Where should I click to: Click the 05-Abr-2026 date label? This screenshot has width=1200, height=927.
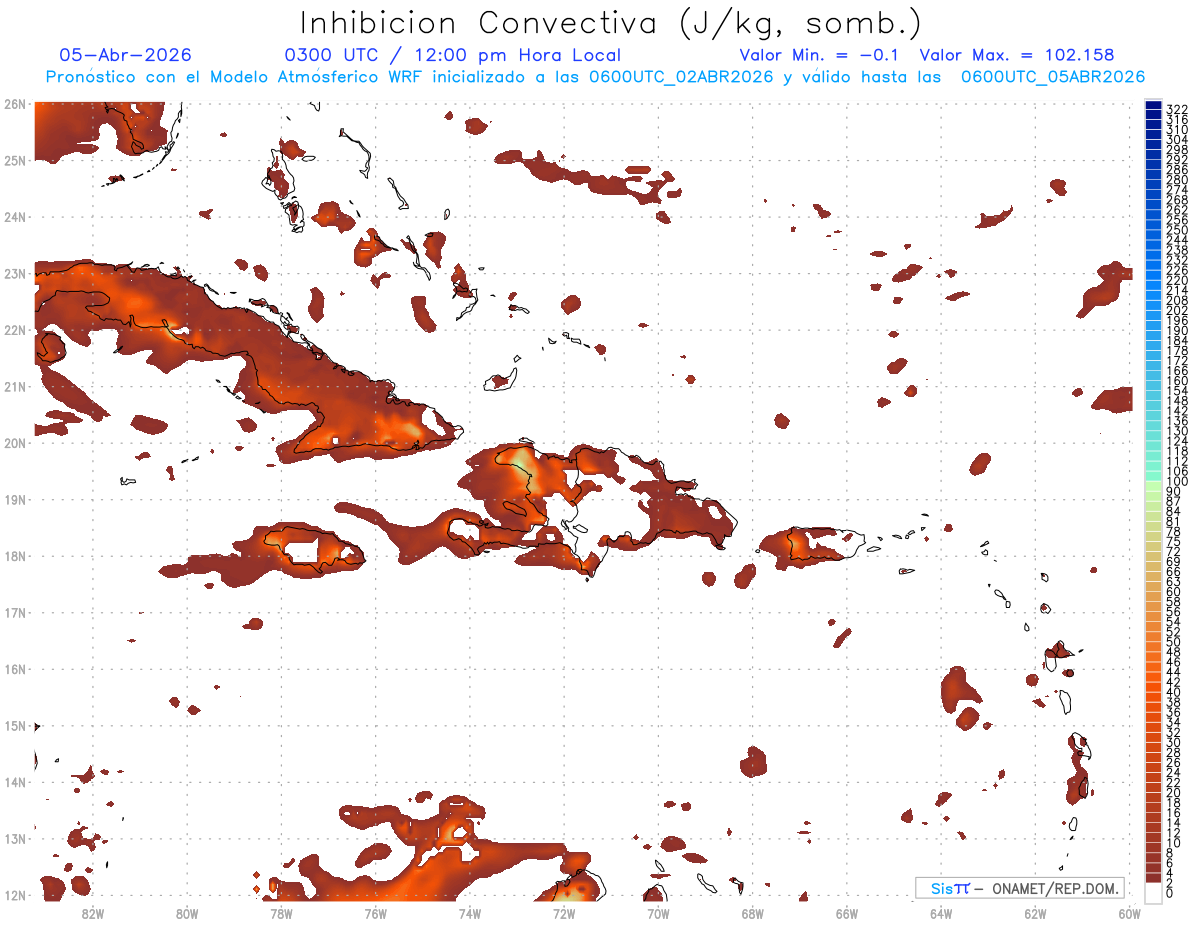click(x=125, y=55)
